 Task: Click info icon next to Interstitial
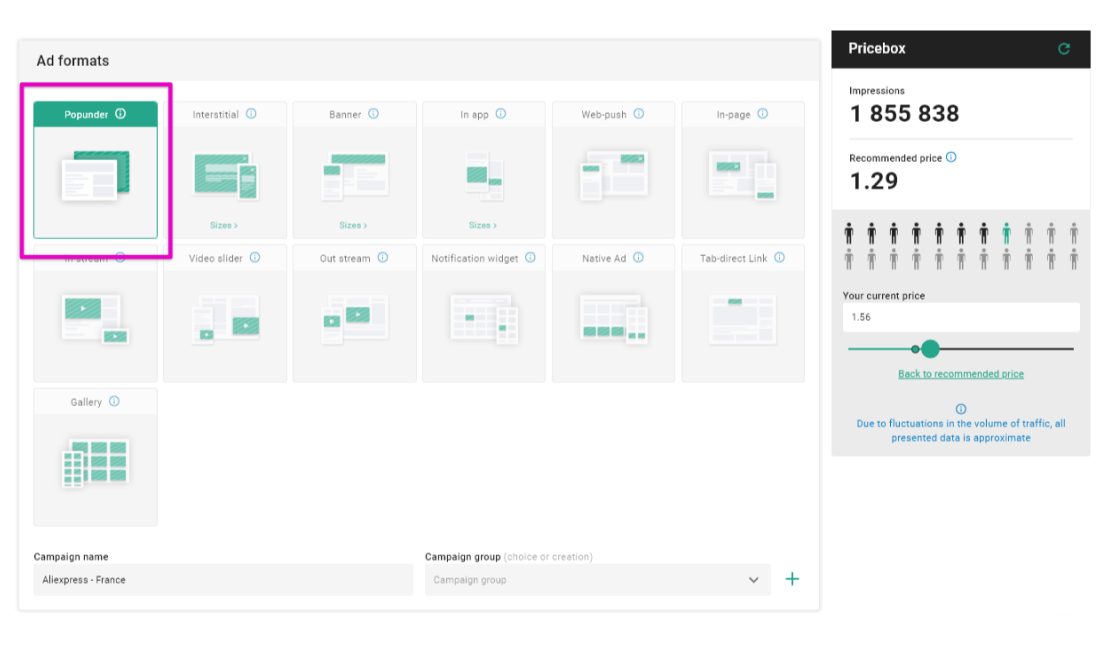point(251,114)
